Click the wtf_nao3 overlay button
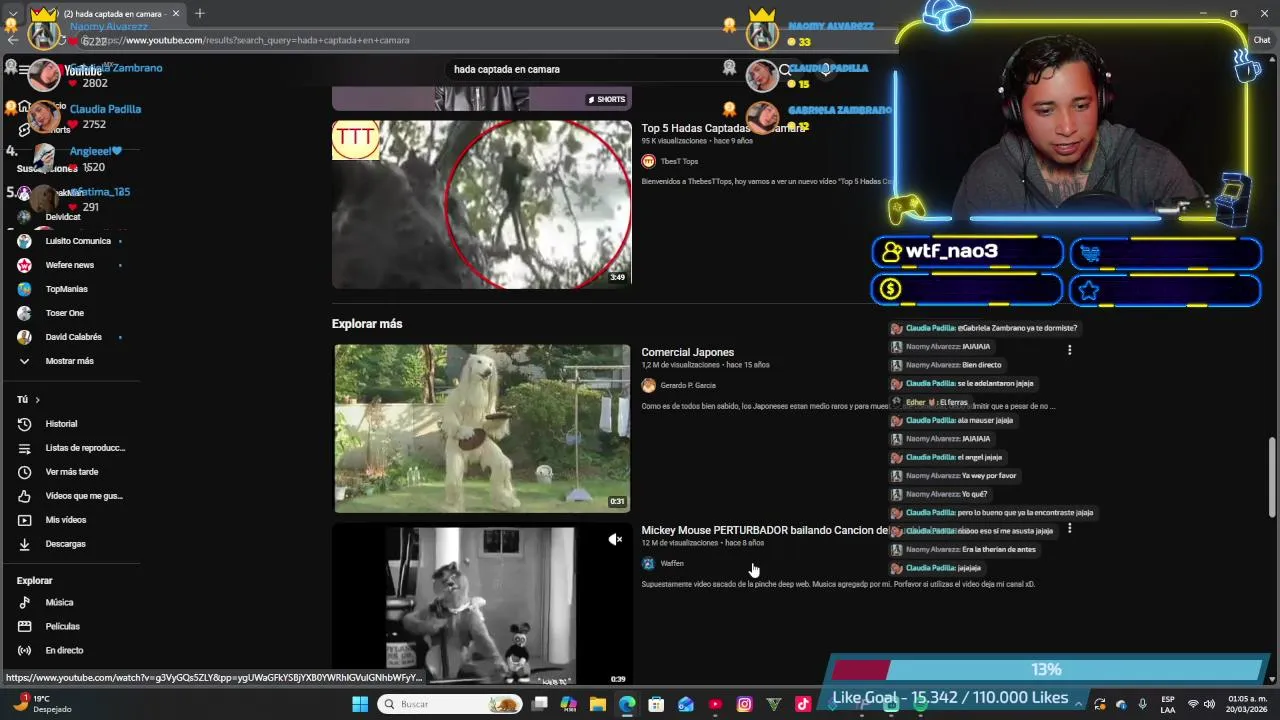This screenshot has width=1280, height=720. (x=967, y=252)
